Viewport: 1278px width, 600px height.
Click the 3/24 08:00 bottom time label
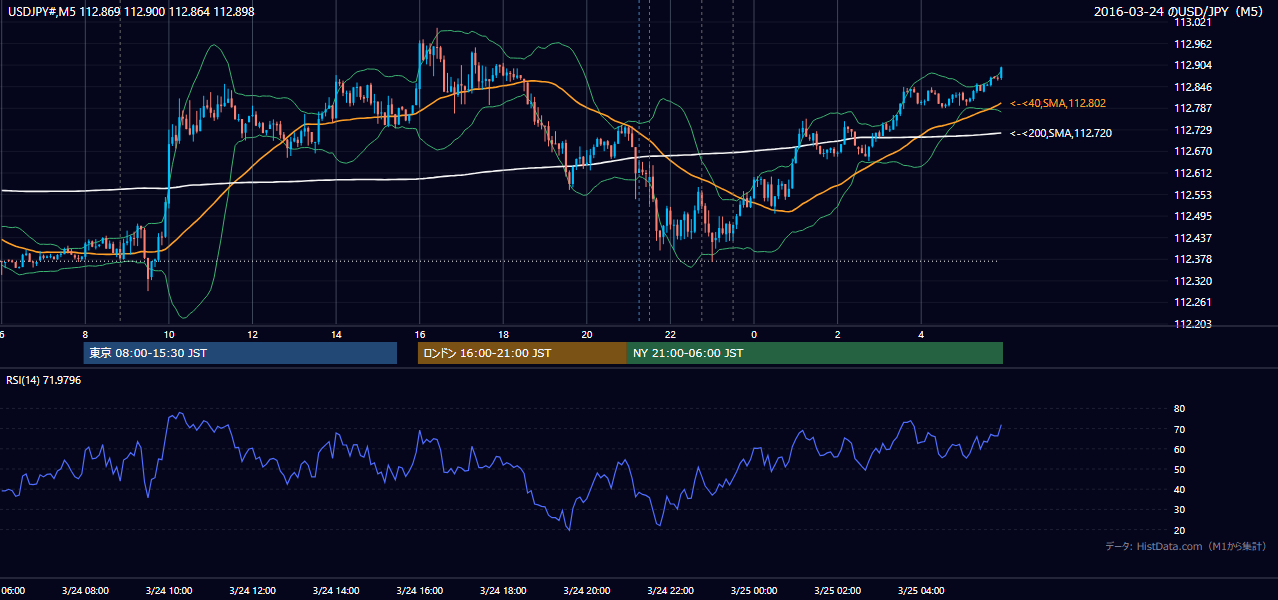click(85, 591)
